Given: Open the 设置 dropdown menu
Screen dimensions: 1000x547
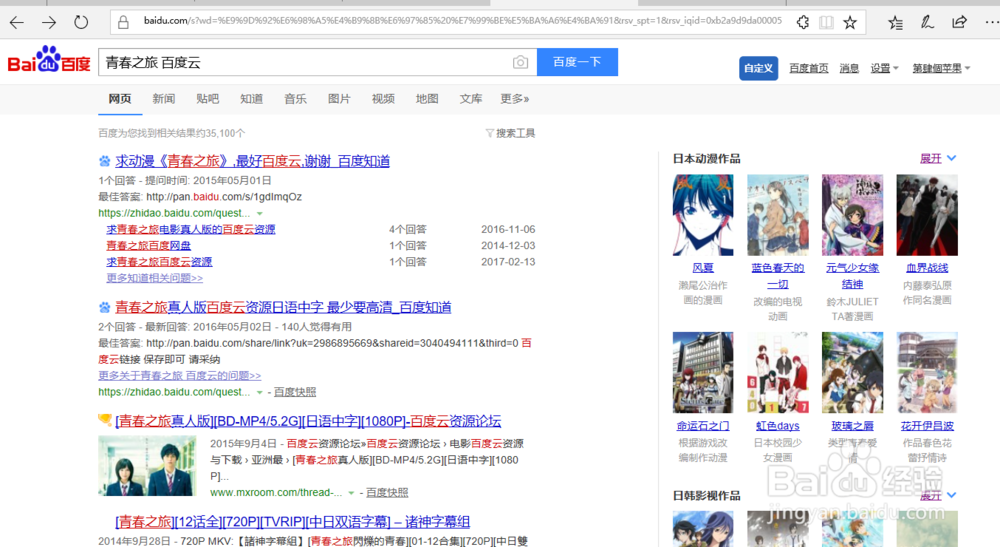Looking at the screenshot, I should click(x=885, y=68).
